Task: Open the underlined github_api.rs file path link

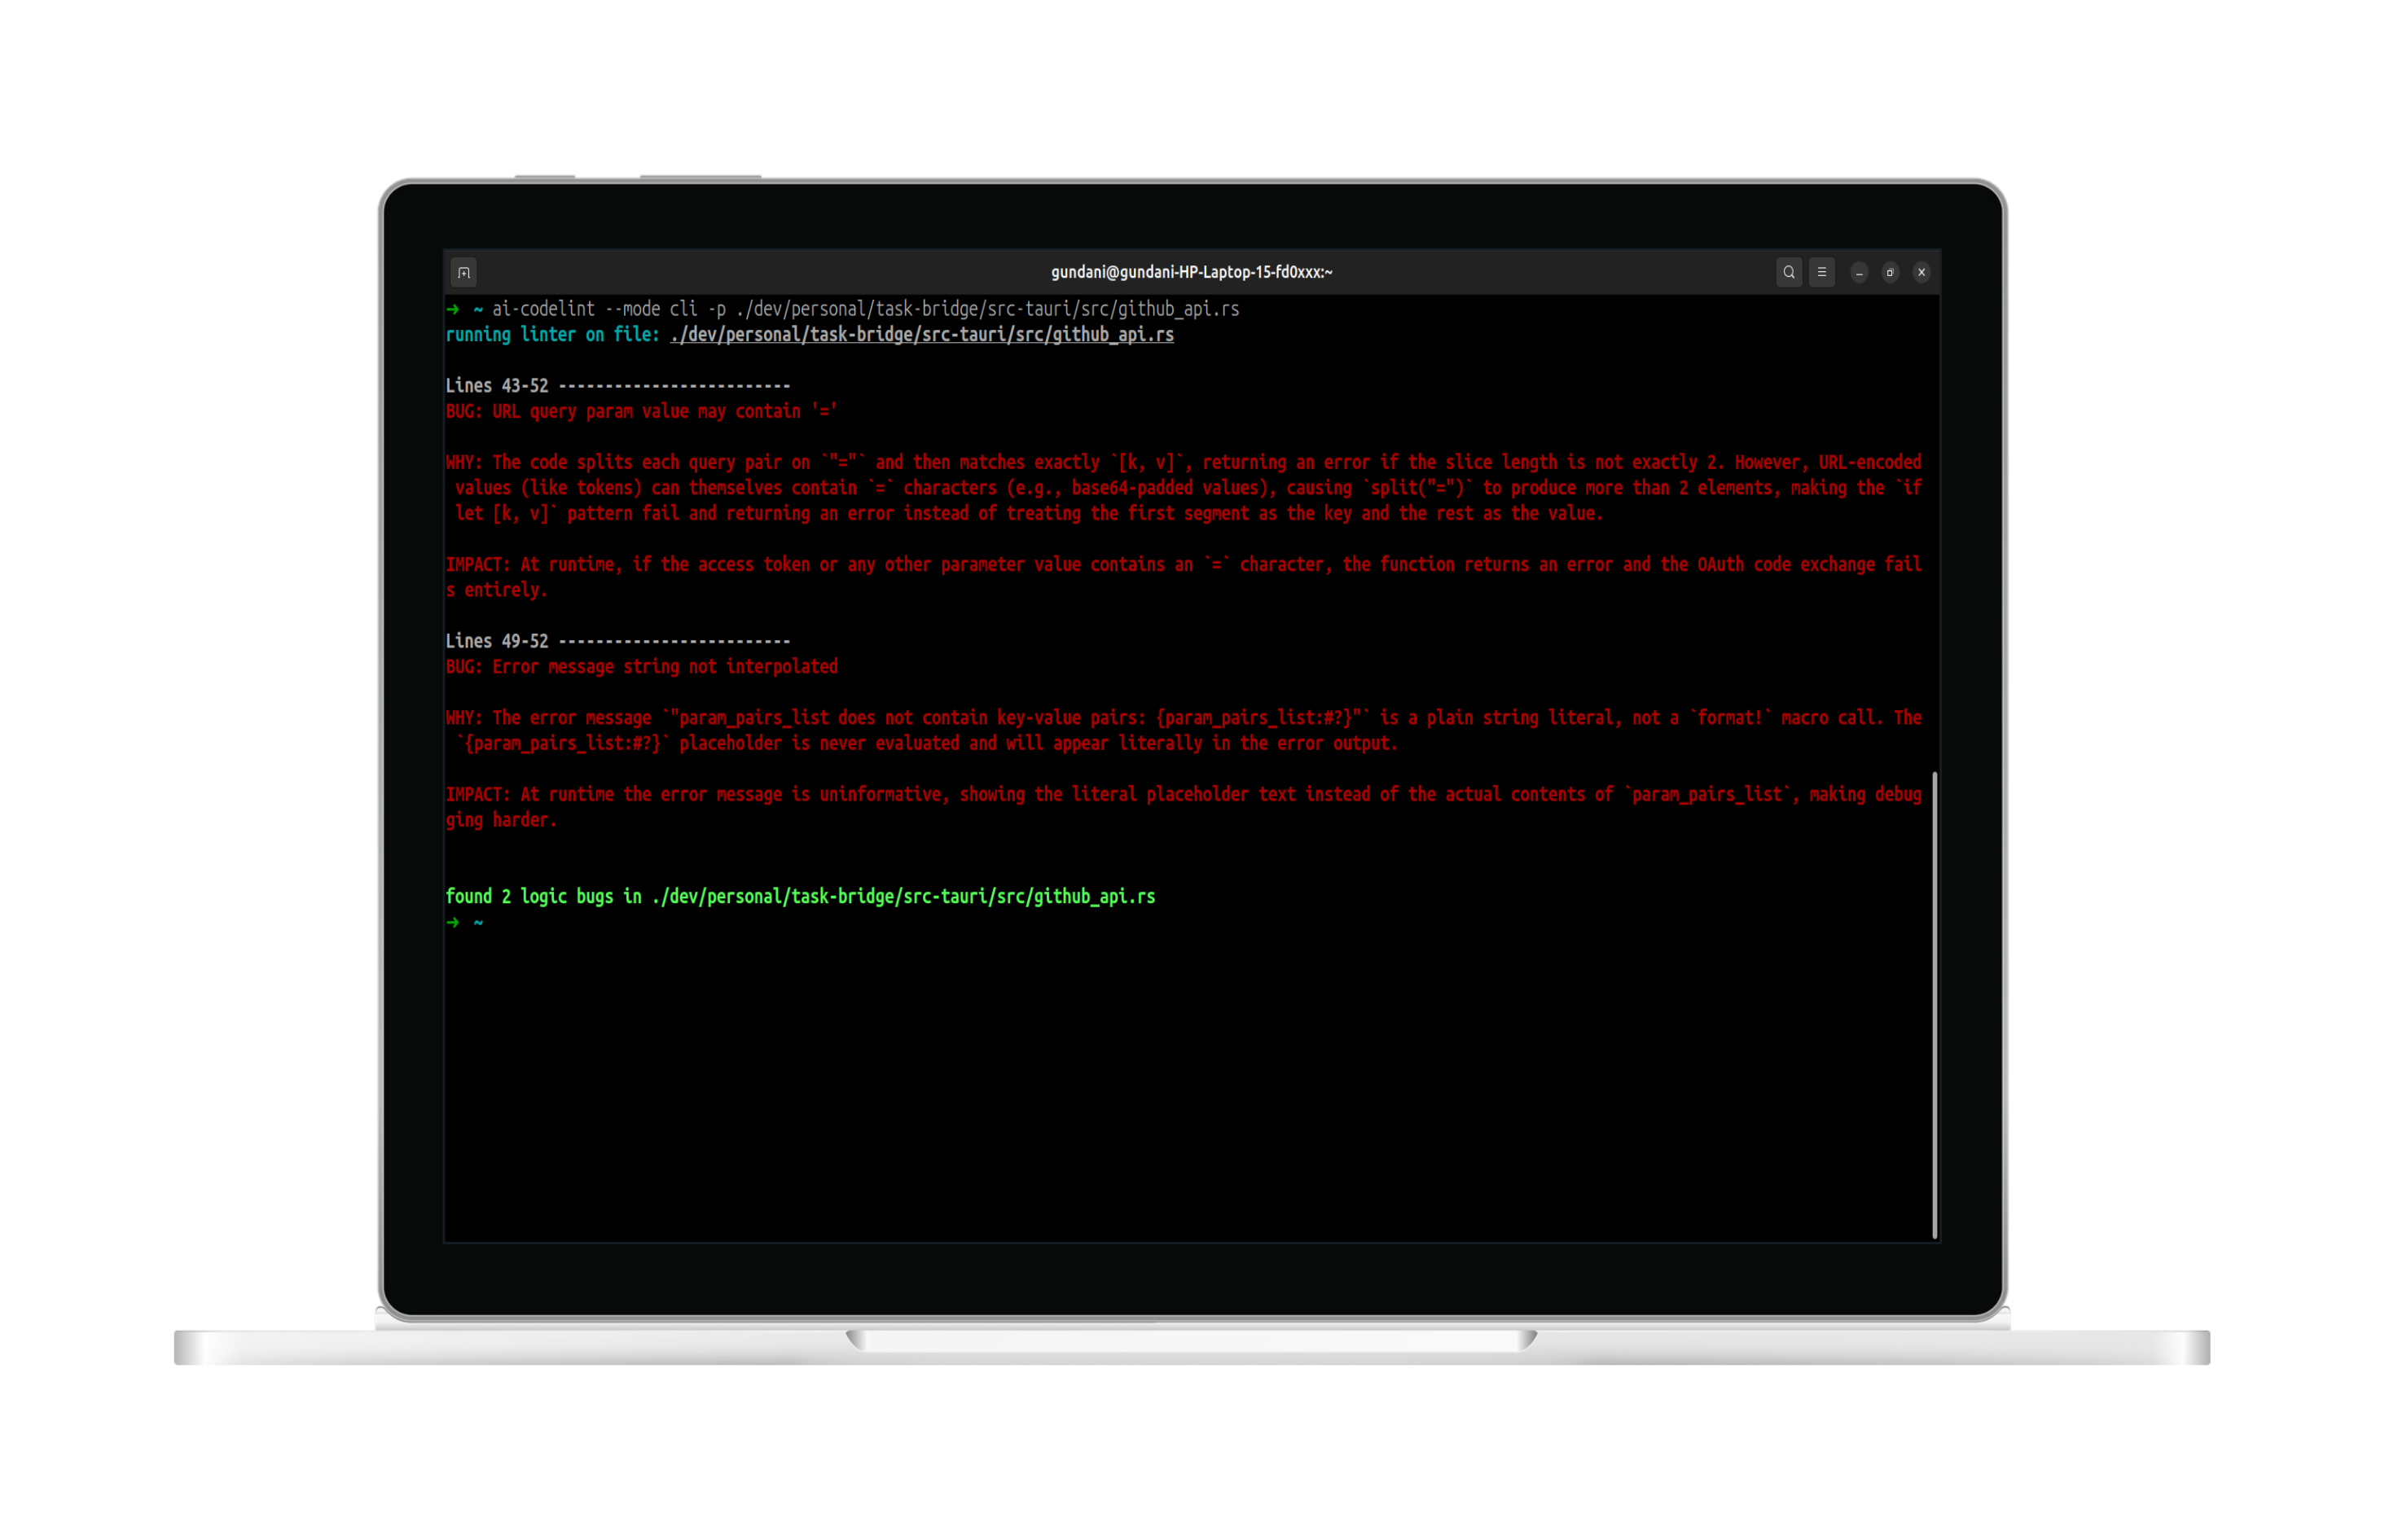Action: click(922, 335)
